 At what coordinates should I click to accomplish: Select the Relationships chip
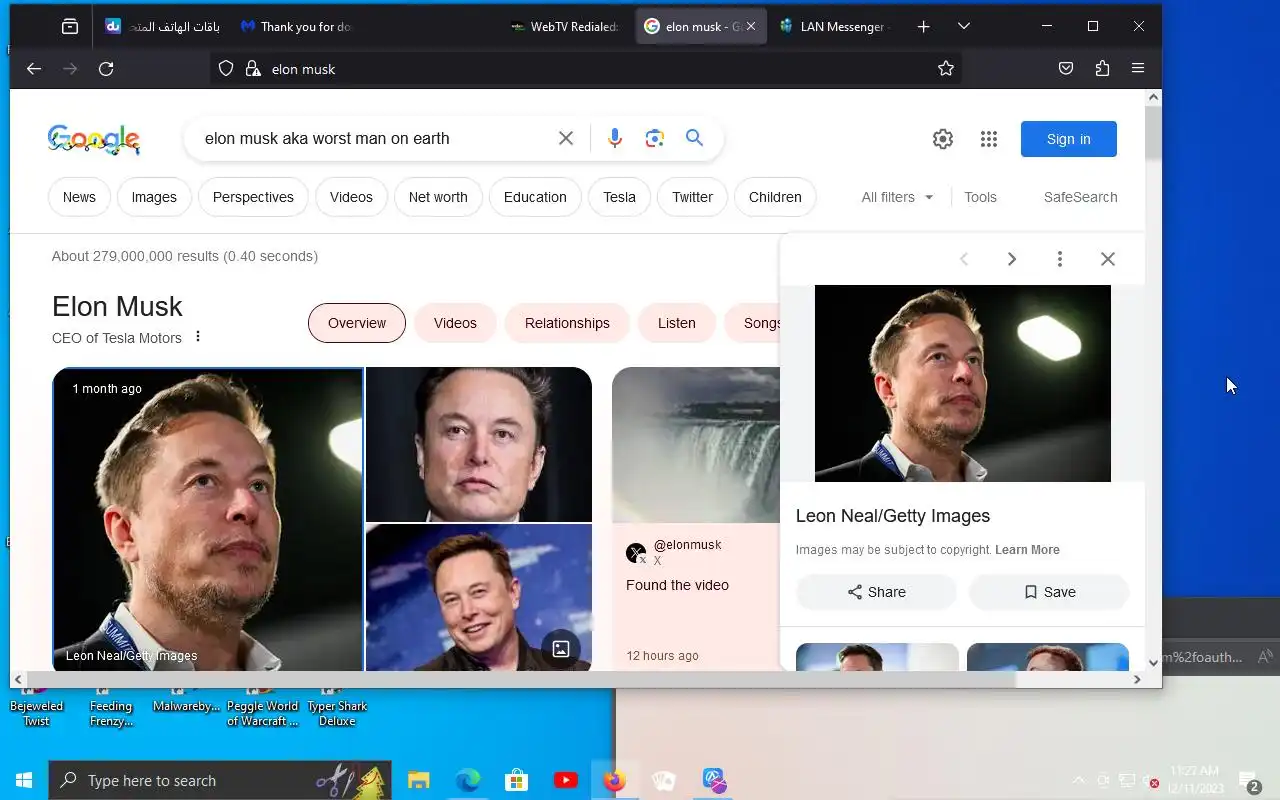[x=567, y=323]
